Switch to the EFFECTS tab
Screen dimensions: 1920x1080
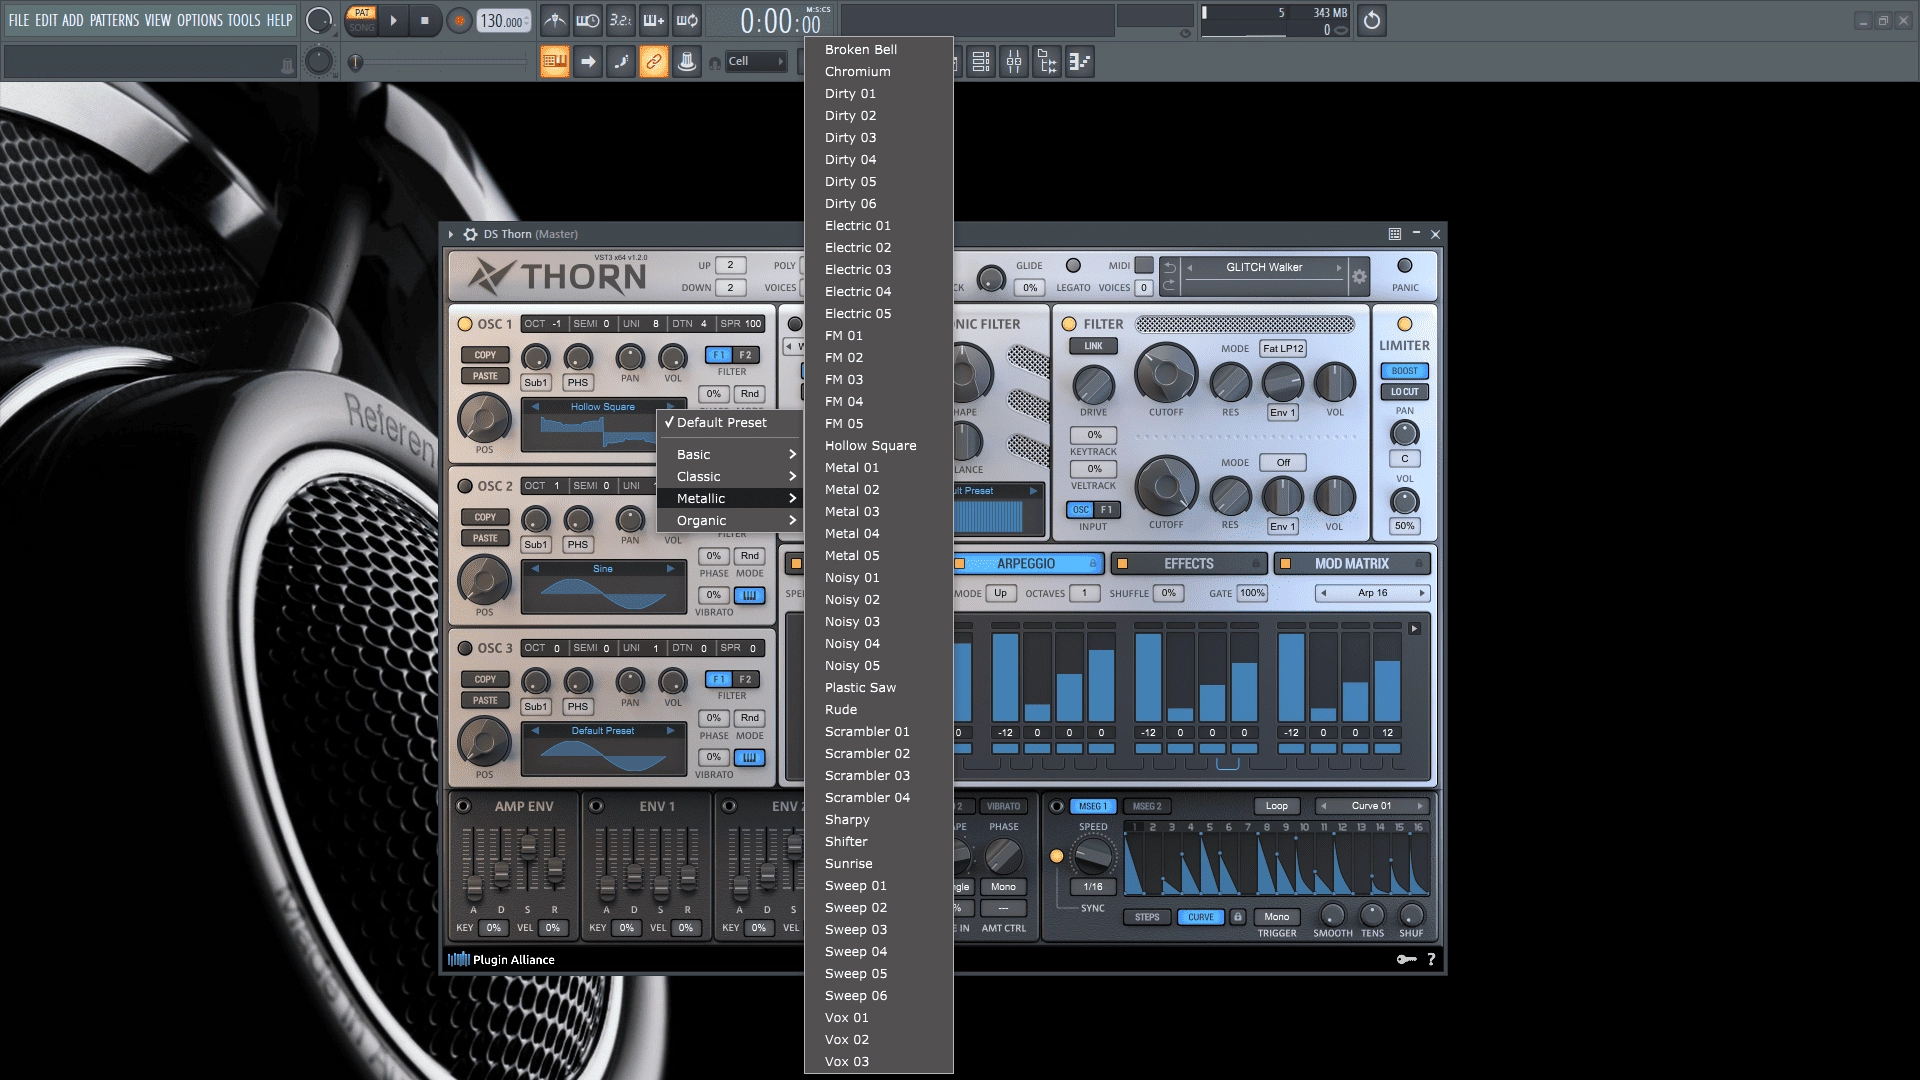(1188, 564)
